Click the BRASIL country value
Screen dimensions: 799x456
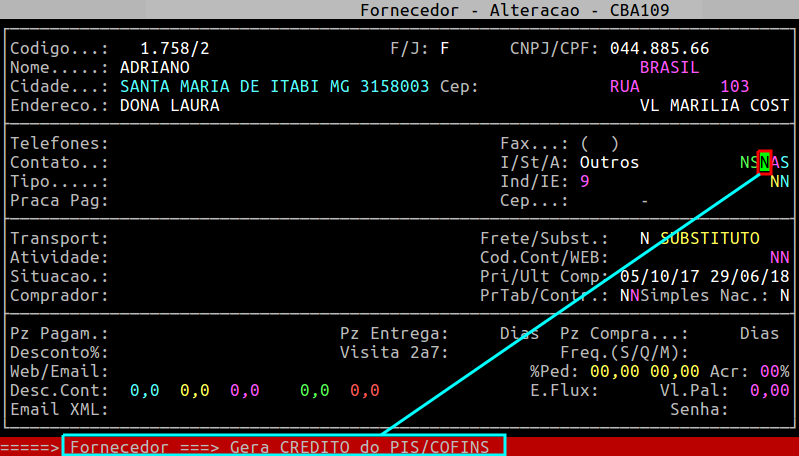pos(669,67)
